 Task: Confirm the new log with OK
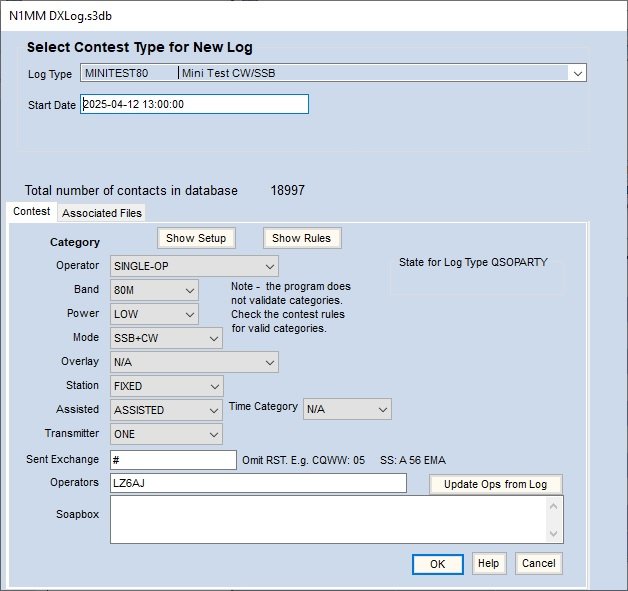tap(437, 564)
